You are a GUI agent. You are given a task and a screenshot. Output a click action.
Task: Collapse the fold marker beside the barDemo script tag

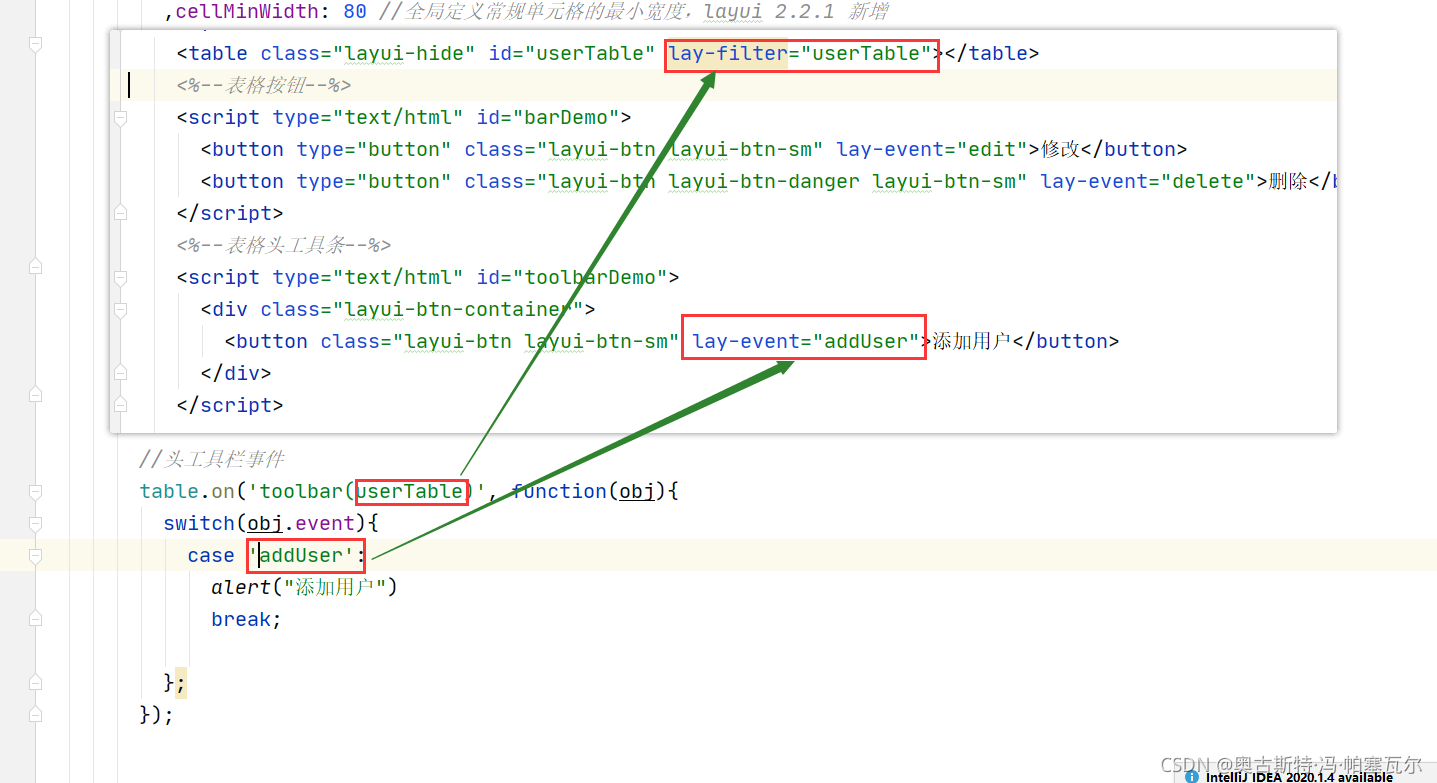(x=120, y=118)
